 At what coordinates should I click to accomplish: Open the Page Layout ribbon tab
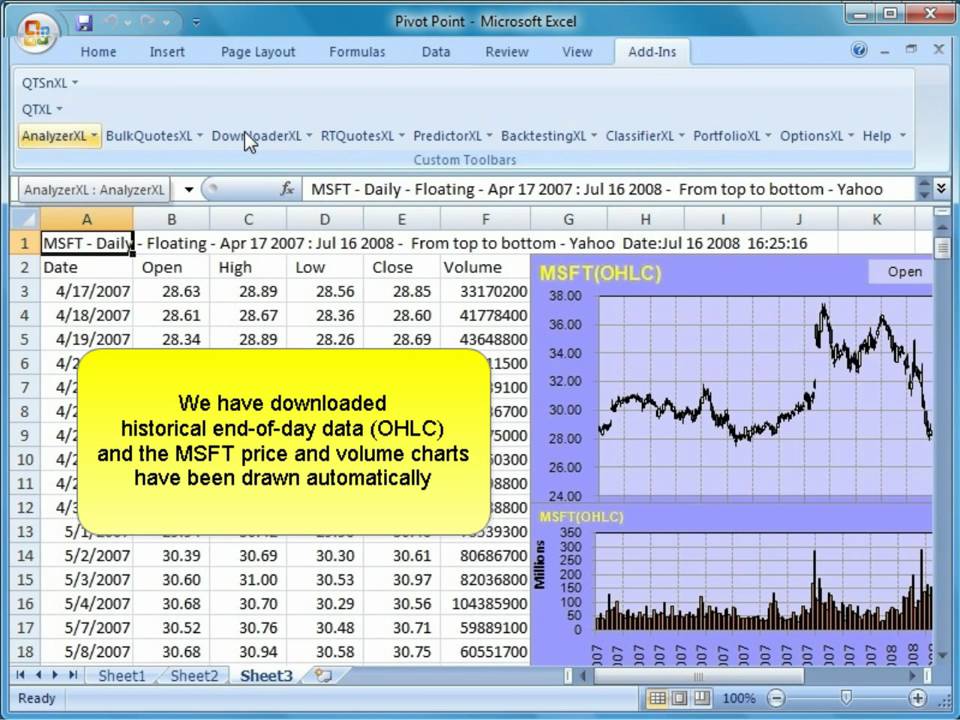258,52
